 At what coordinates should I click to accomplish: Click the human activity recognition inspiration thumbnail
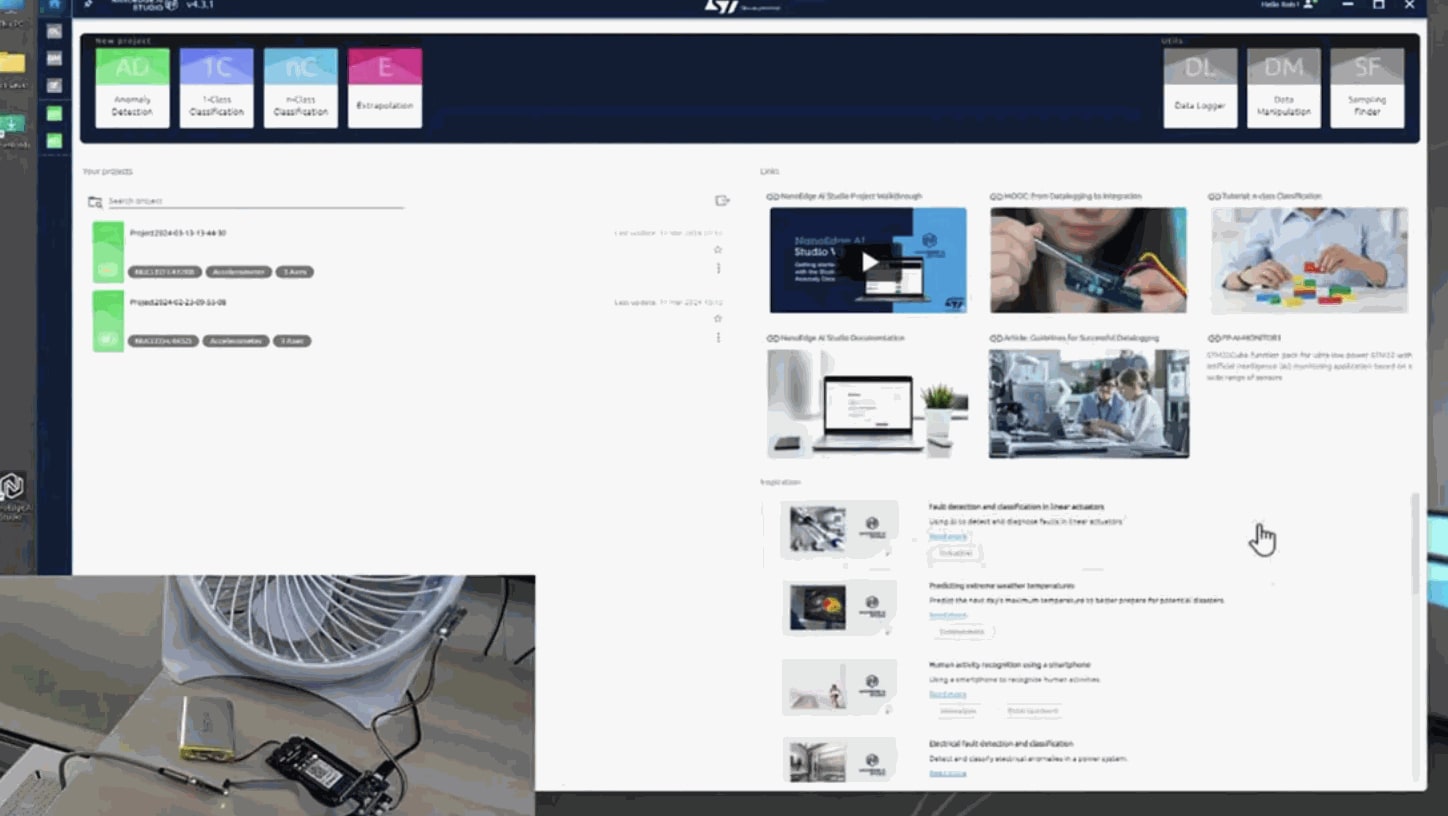coord(839,687)
